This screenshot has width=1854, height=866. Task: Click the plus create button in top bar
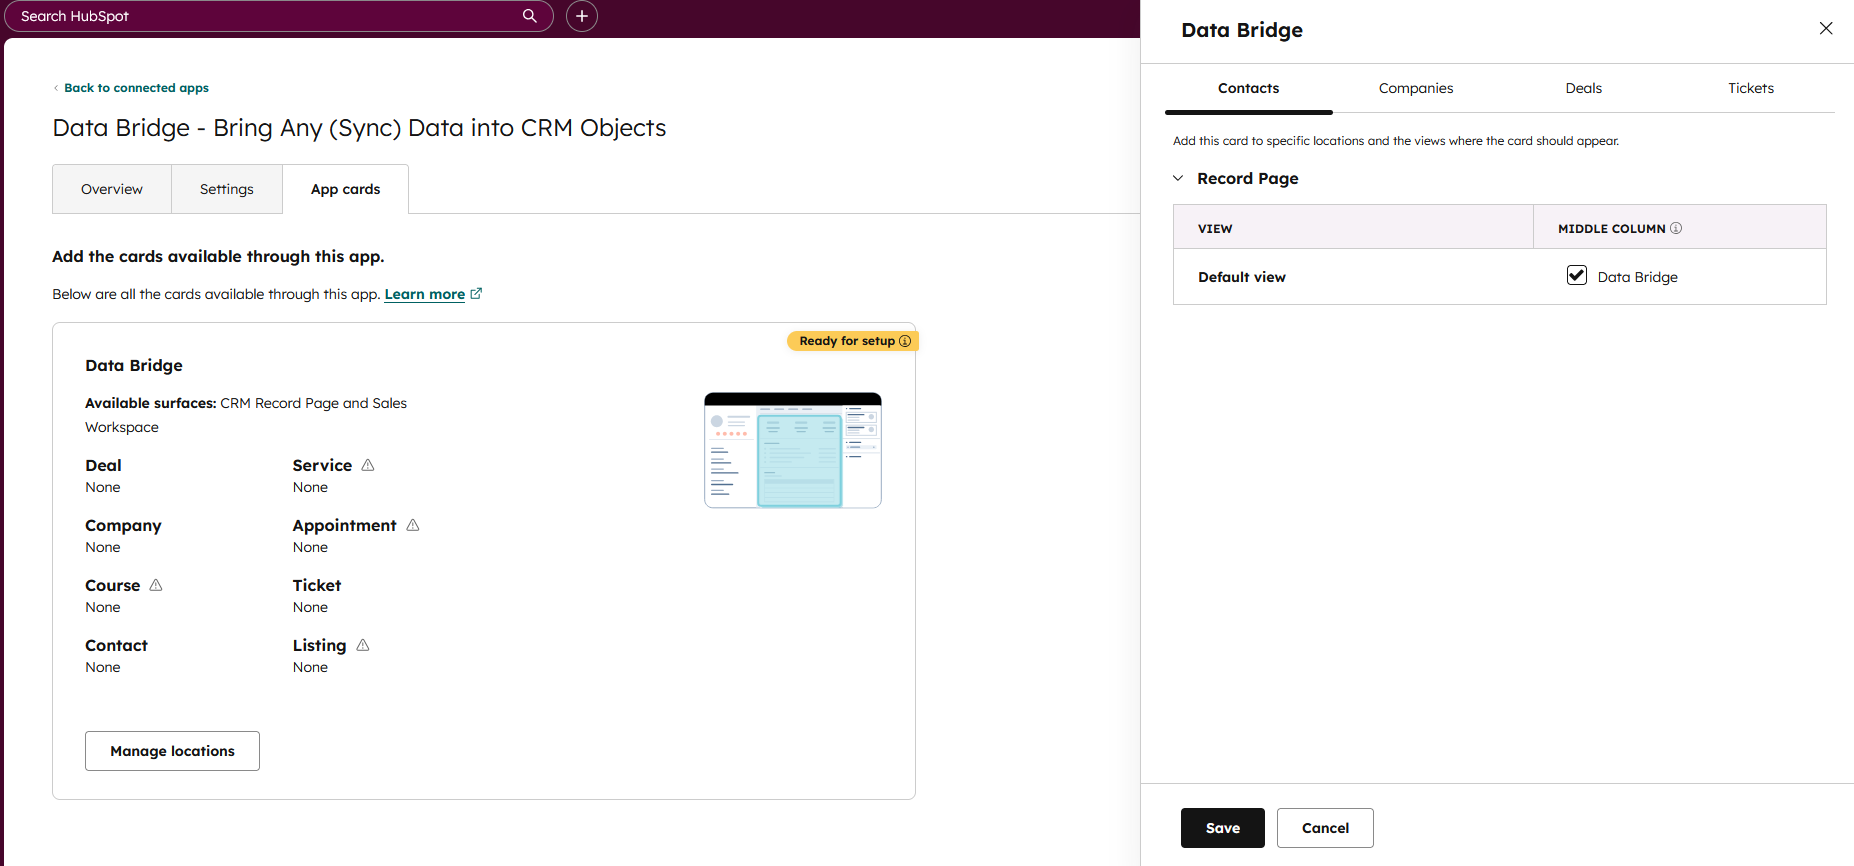pyautogui.click(x=582, y=16)
